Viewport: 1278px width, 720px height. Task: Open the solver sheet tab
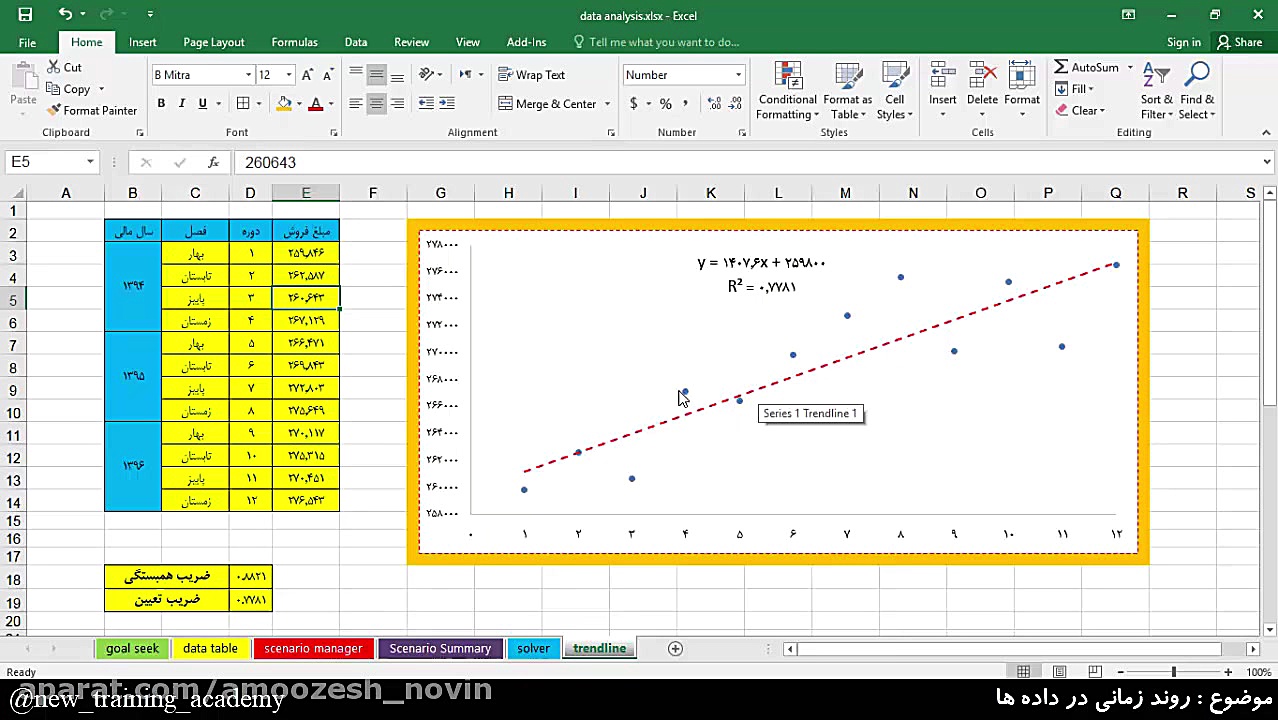coord(533,648)
